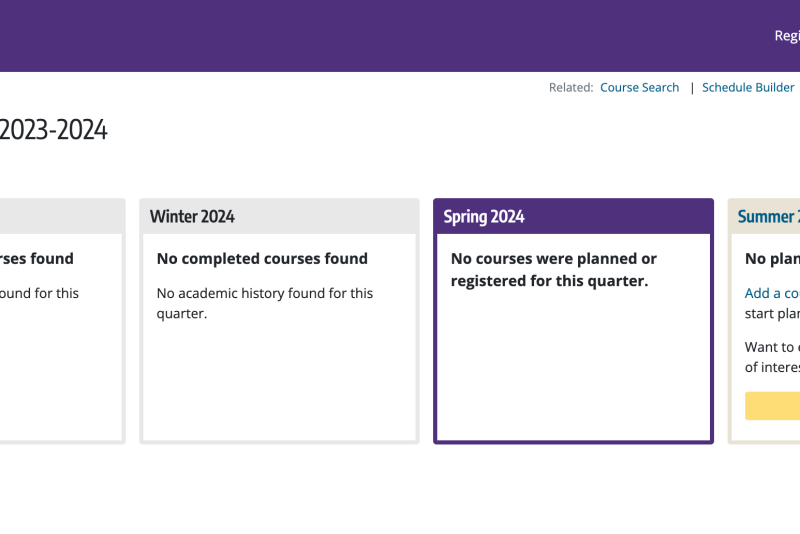Viewport: 800px width, 534px height.
Task: Click the 'start plan' text in Summer card
Action: click(x=772, y=314)
